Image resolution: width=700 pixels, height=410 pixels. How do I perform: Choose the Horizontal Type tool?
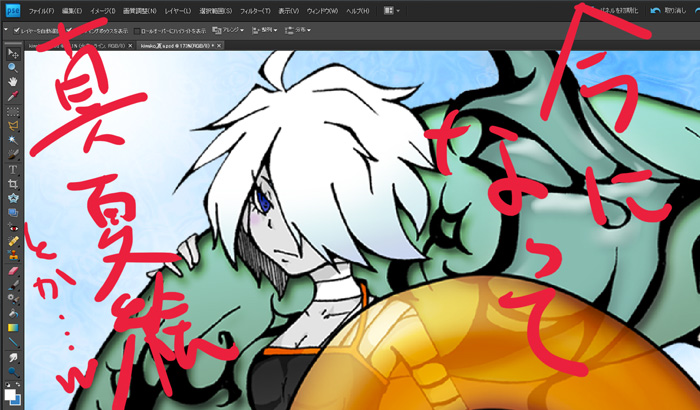[x=12, y=170]
